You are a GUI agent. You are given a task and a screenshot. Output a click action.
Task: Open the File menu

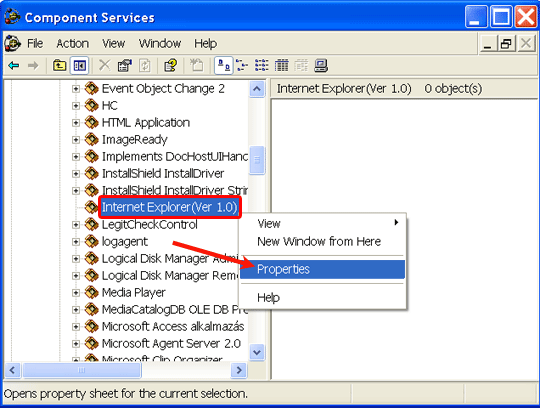[x=35, y=43]
